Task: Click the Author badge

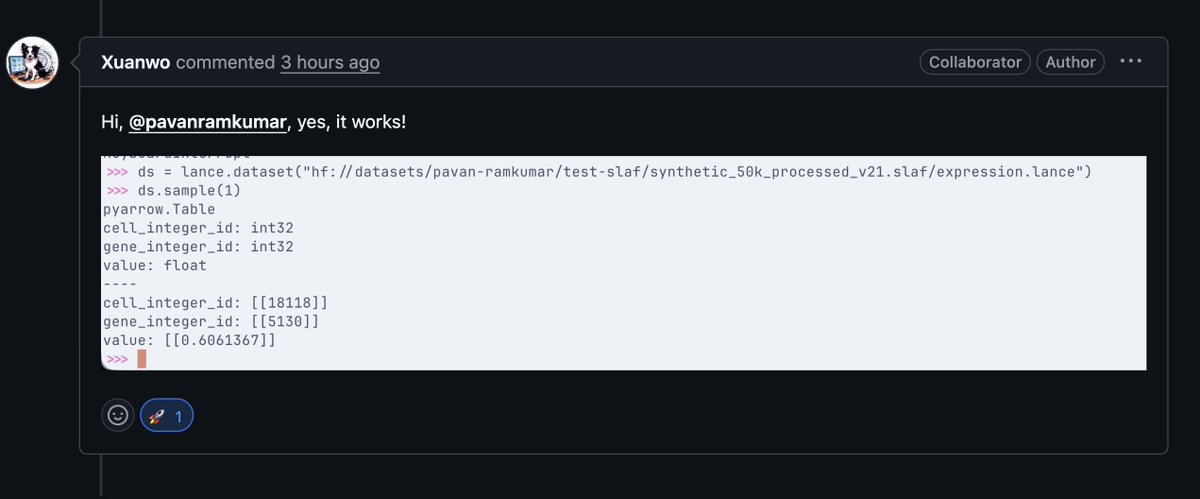Action: click(x=1070, y=62)
